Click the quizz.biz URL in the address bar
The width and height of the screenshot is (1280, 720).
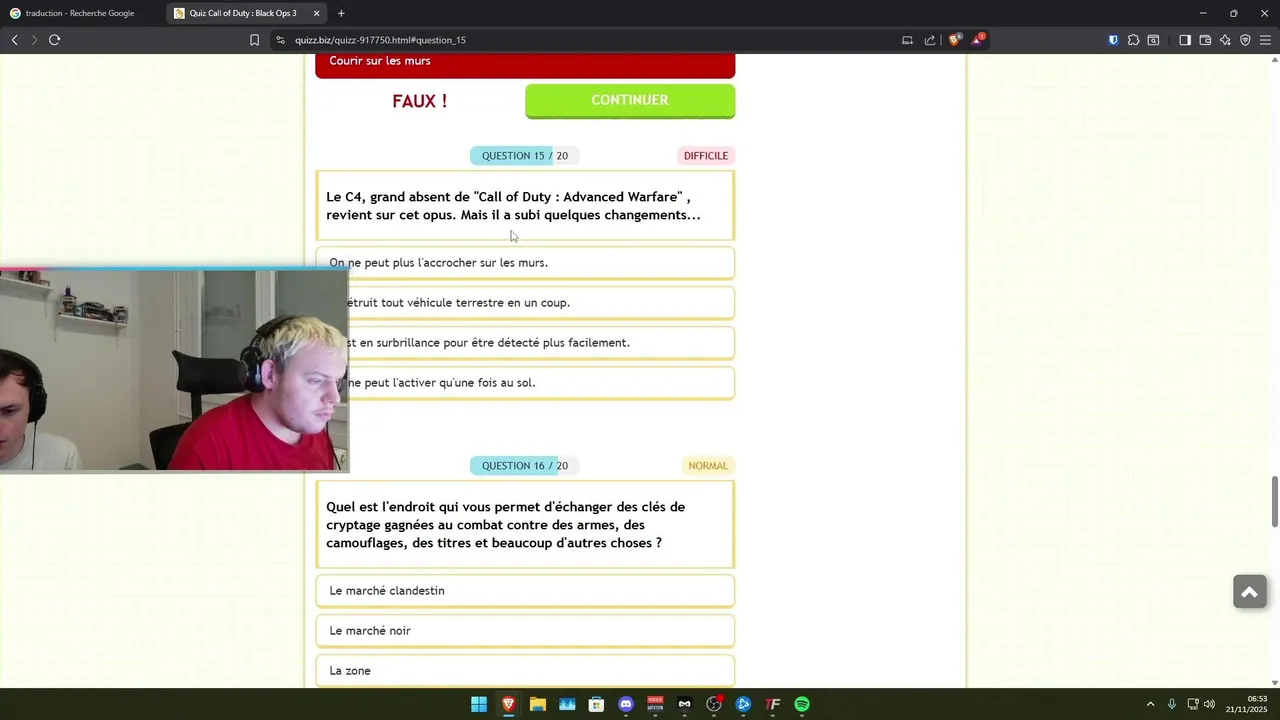pos(380,40)
